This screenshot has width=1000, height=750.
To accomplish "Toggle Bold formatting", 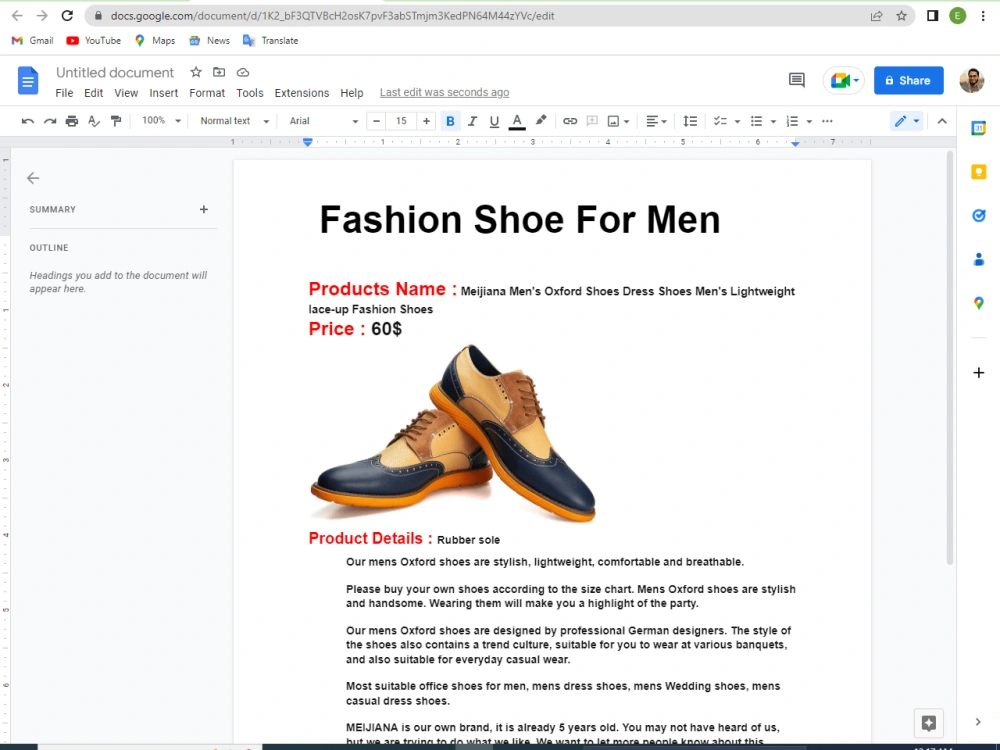I will 450,121.
